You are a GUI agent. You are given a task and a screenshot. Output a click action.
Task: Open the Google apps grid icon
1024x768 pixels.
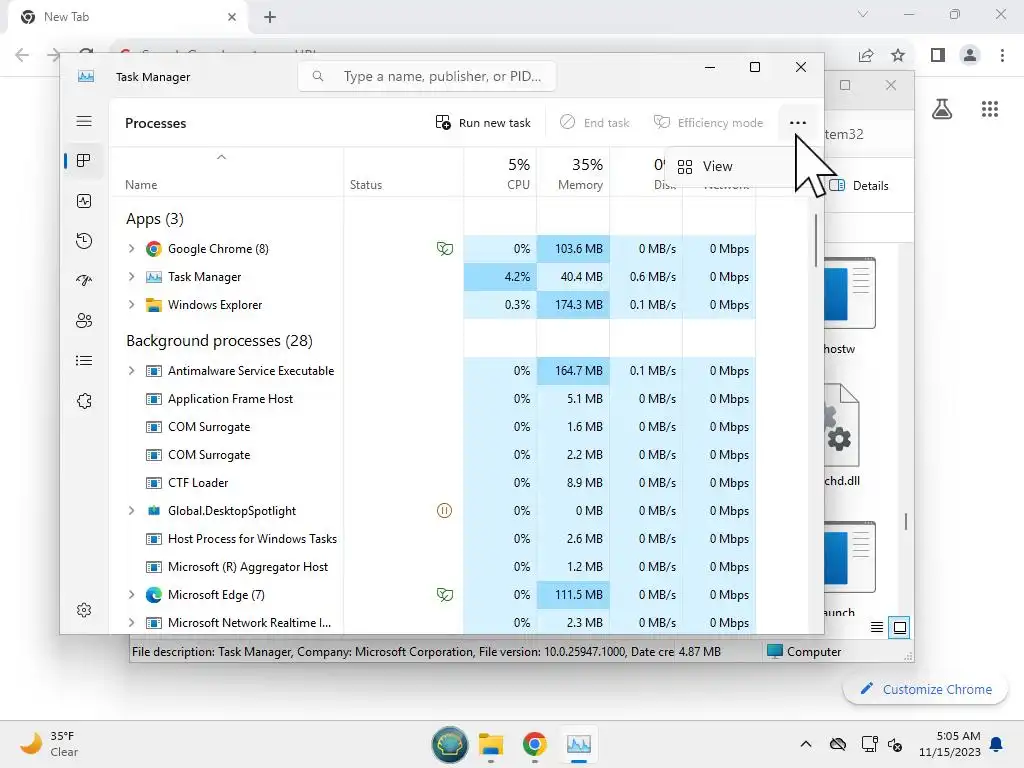[x=990, y=109]
